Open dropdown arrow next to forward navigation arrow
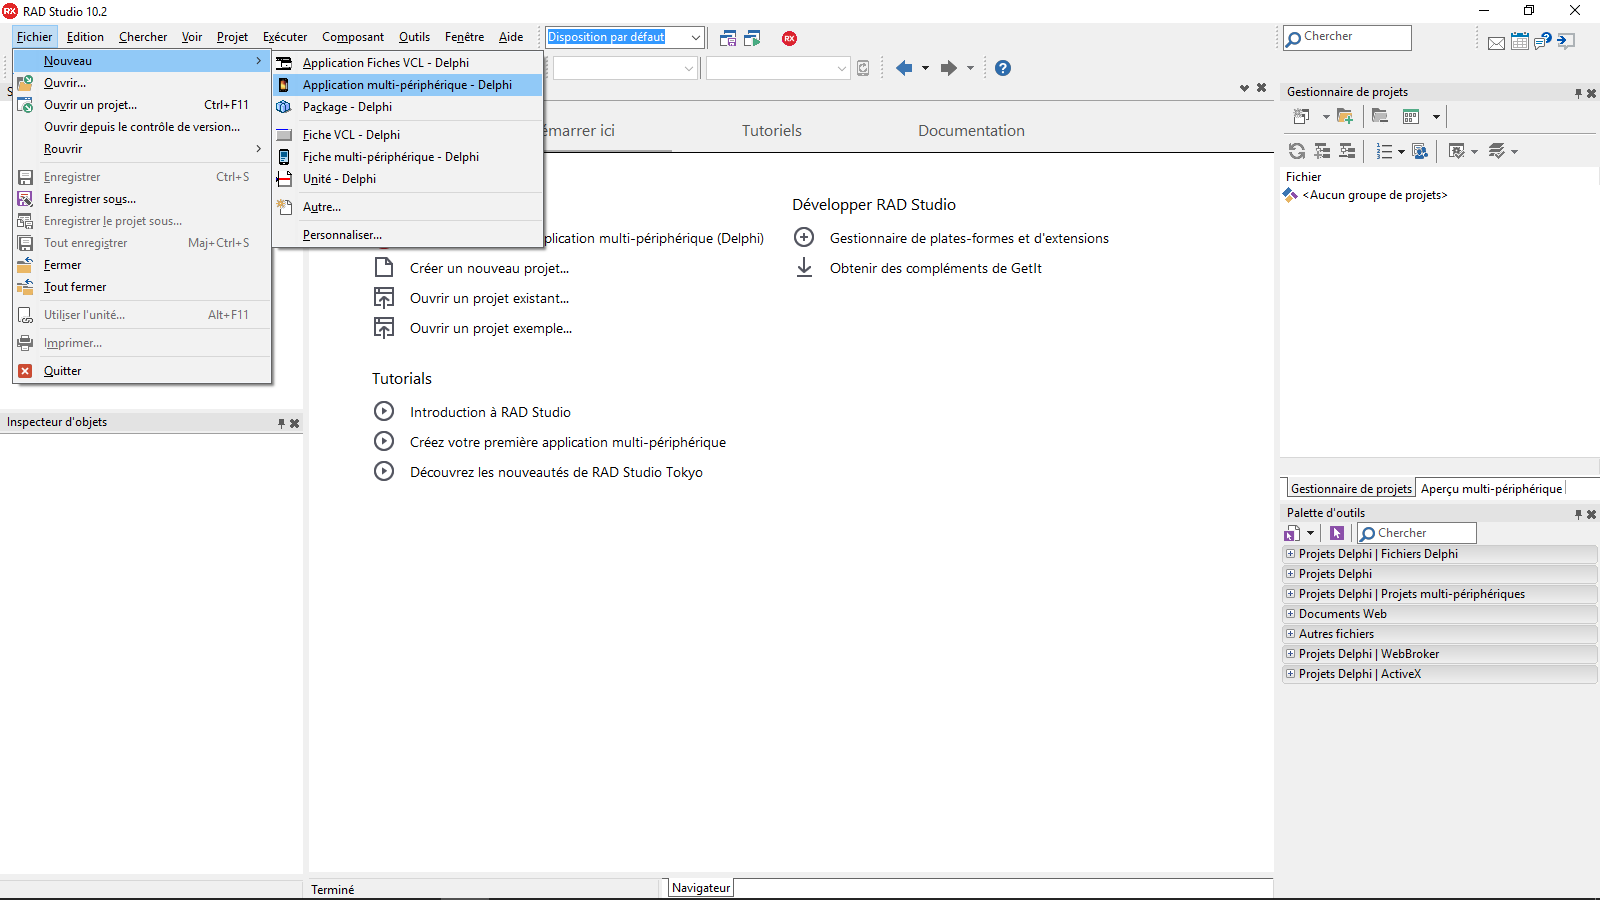Image resolution: width=1600 pixels, height=900 pixels. (970, 68)
